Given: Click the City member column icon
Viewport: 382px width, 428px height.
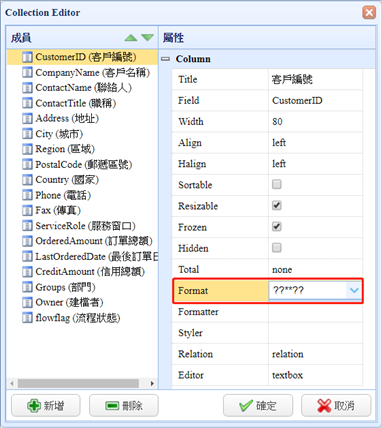Looking at the screenshot, I should [27, 134].
